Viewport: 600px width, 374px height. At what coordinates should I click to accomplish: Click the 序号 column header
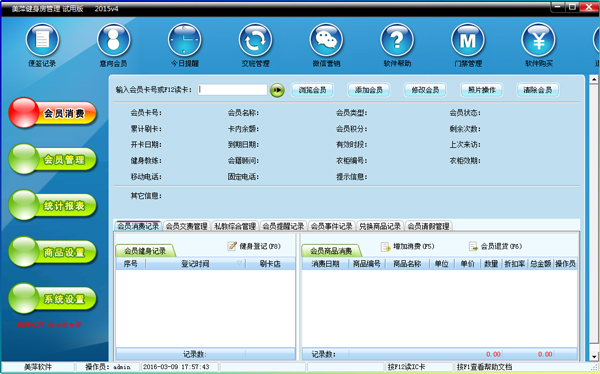click(130, 264)
